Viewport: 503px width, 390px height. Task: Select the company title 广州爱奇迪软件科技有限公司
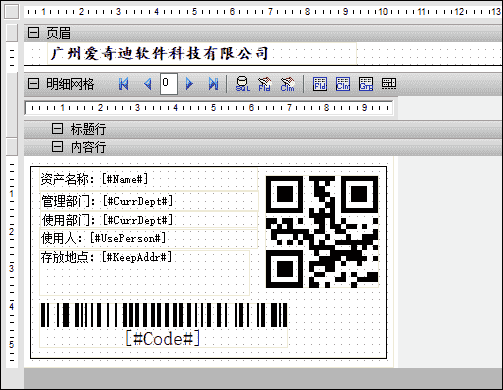[x=202, y=53]
